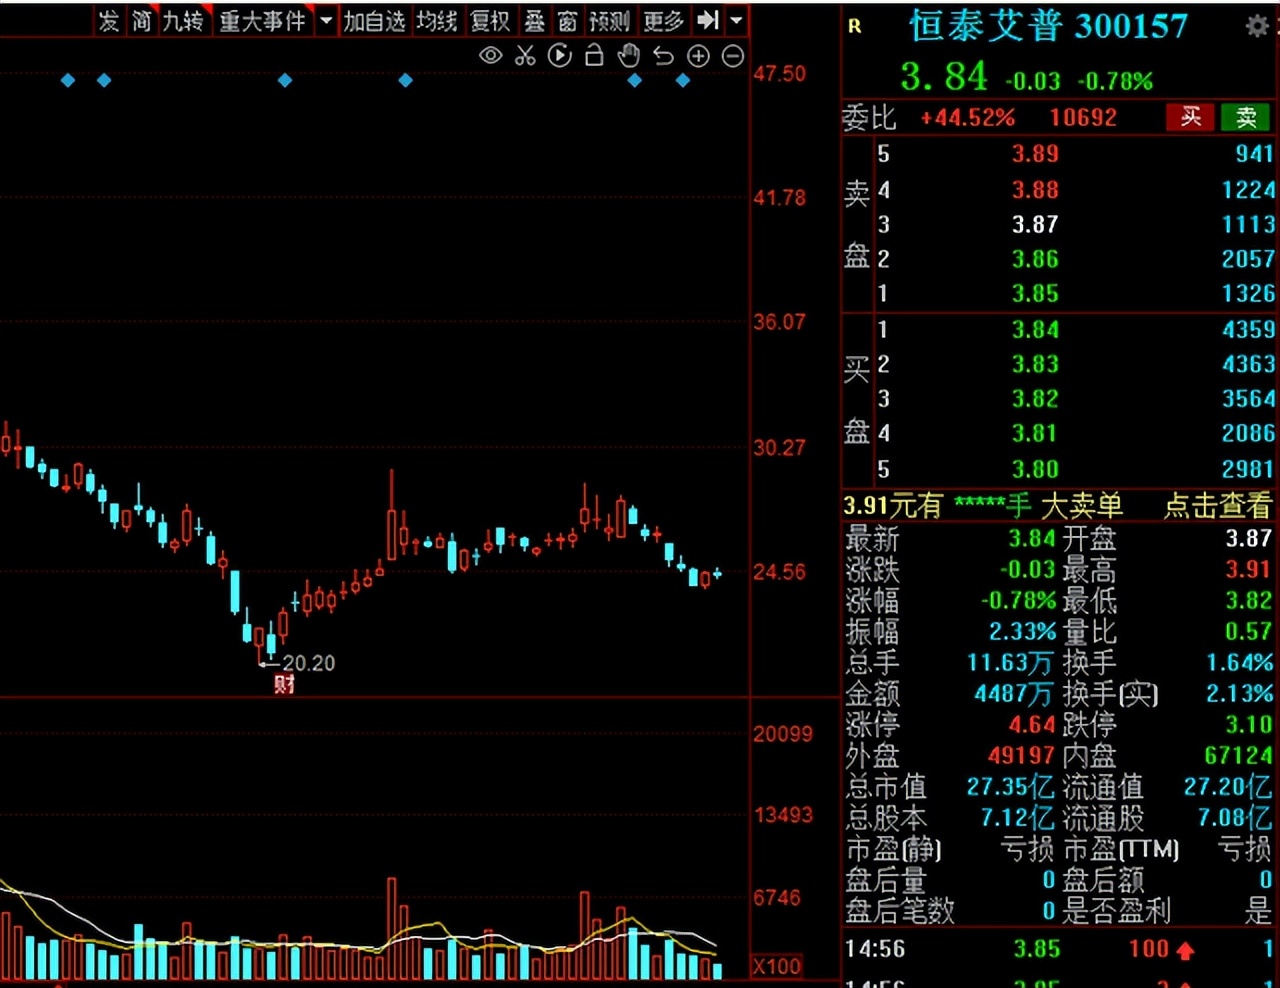The image size is (1280, 988).
Task: Select buy level 2 price 3.83
Action: click(x=1035, y=364)
